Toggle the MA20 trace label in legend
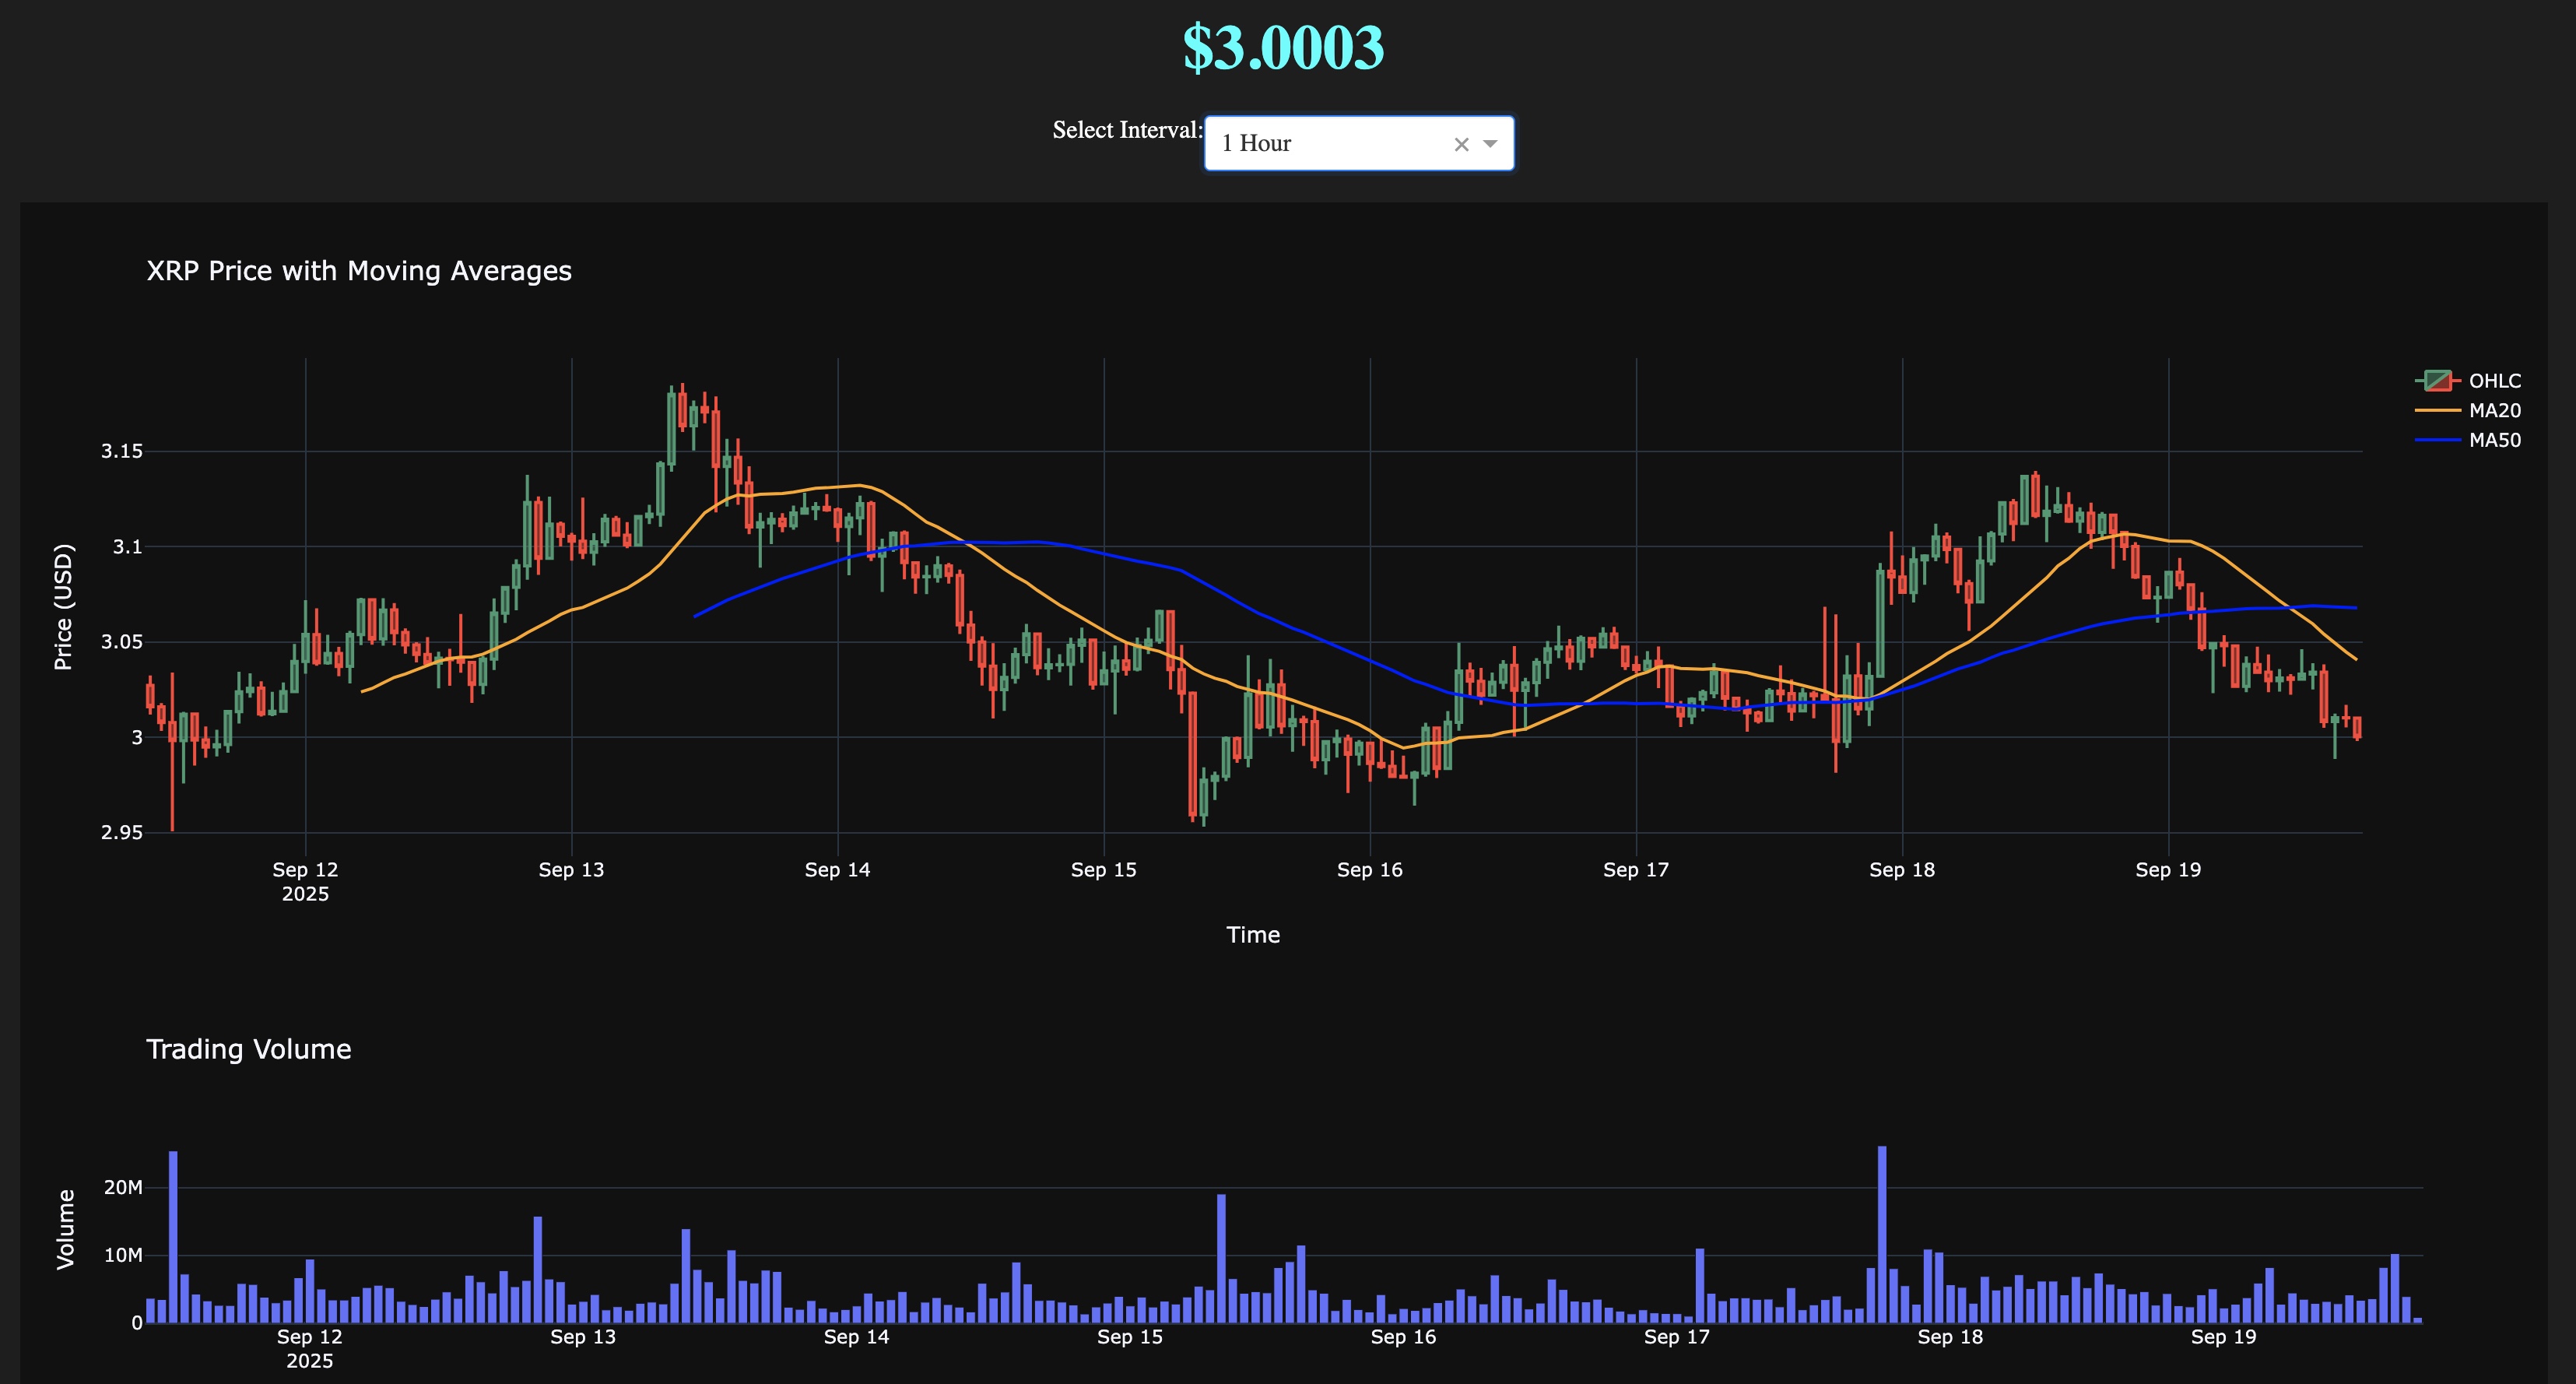 tap(2494, 411)
